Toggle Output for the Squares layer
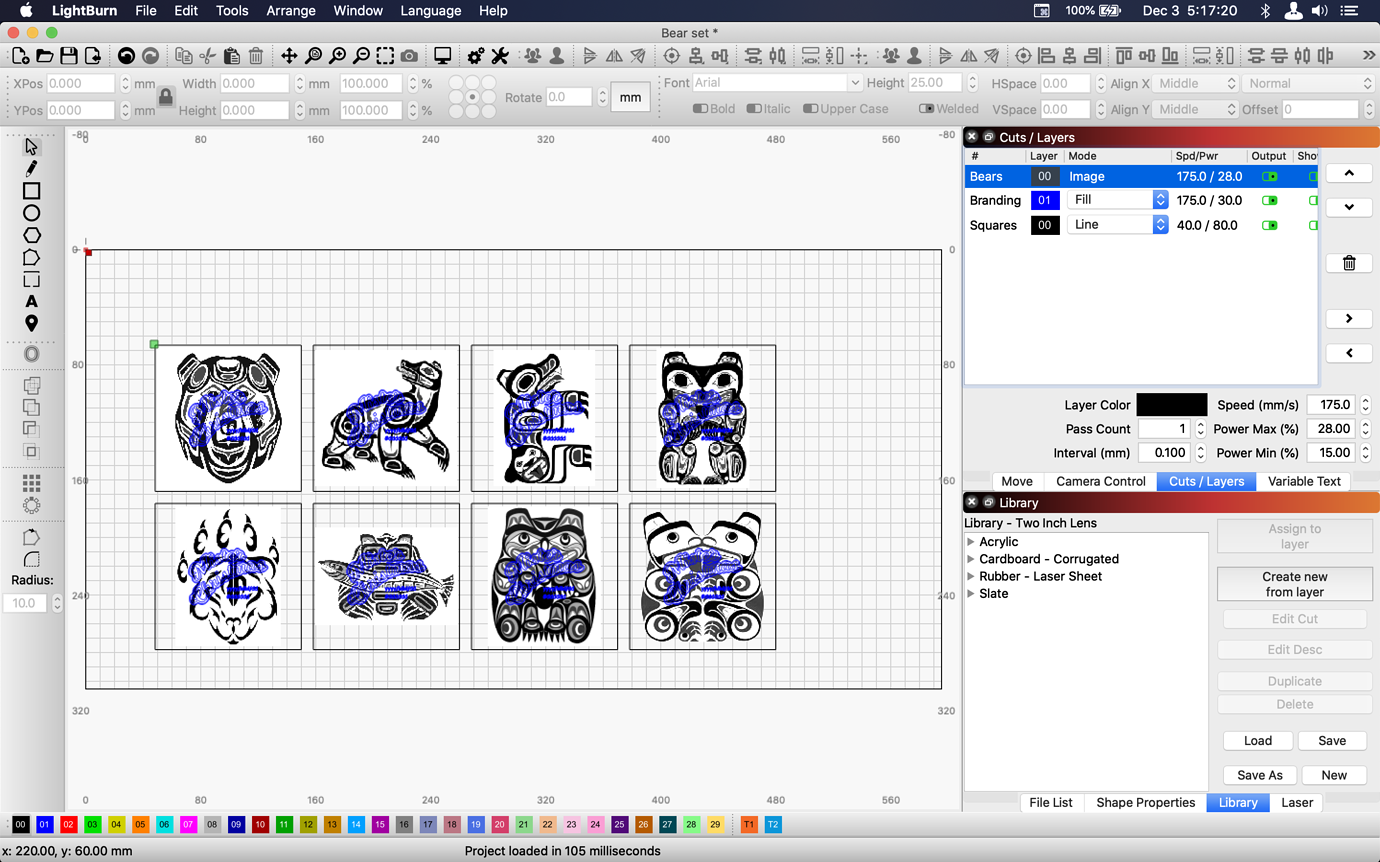 [1269, 225]
